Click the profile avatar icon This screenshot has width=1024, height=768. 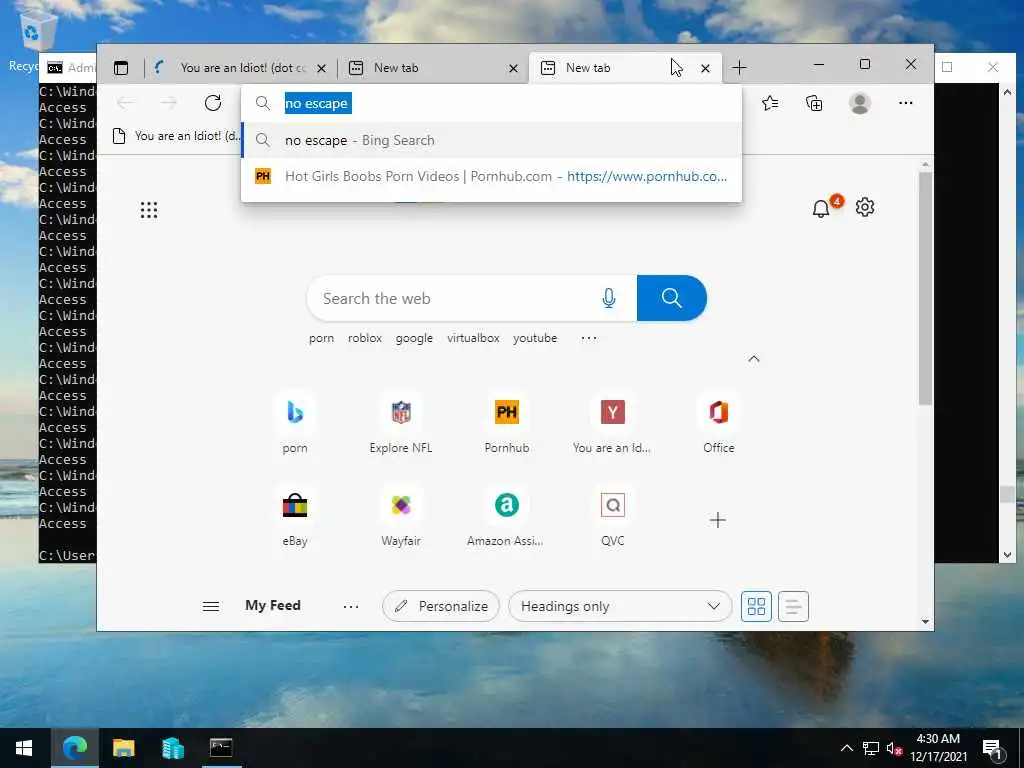click(859, 103)
